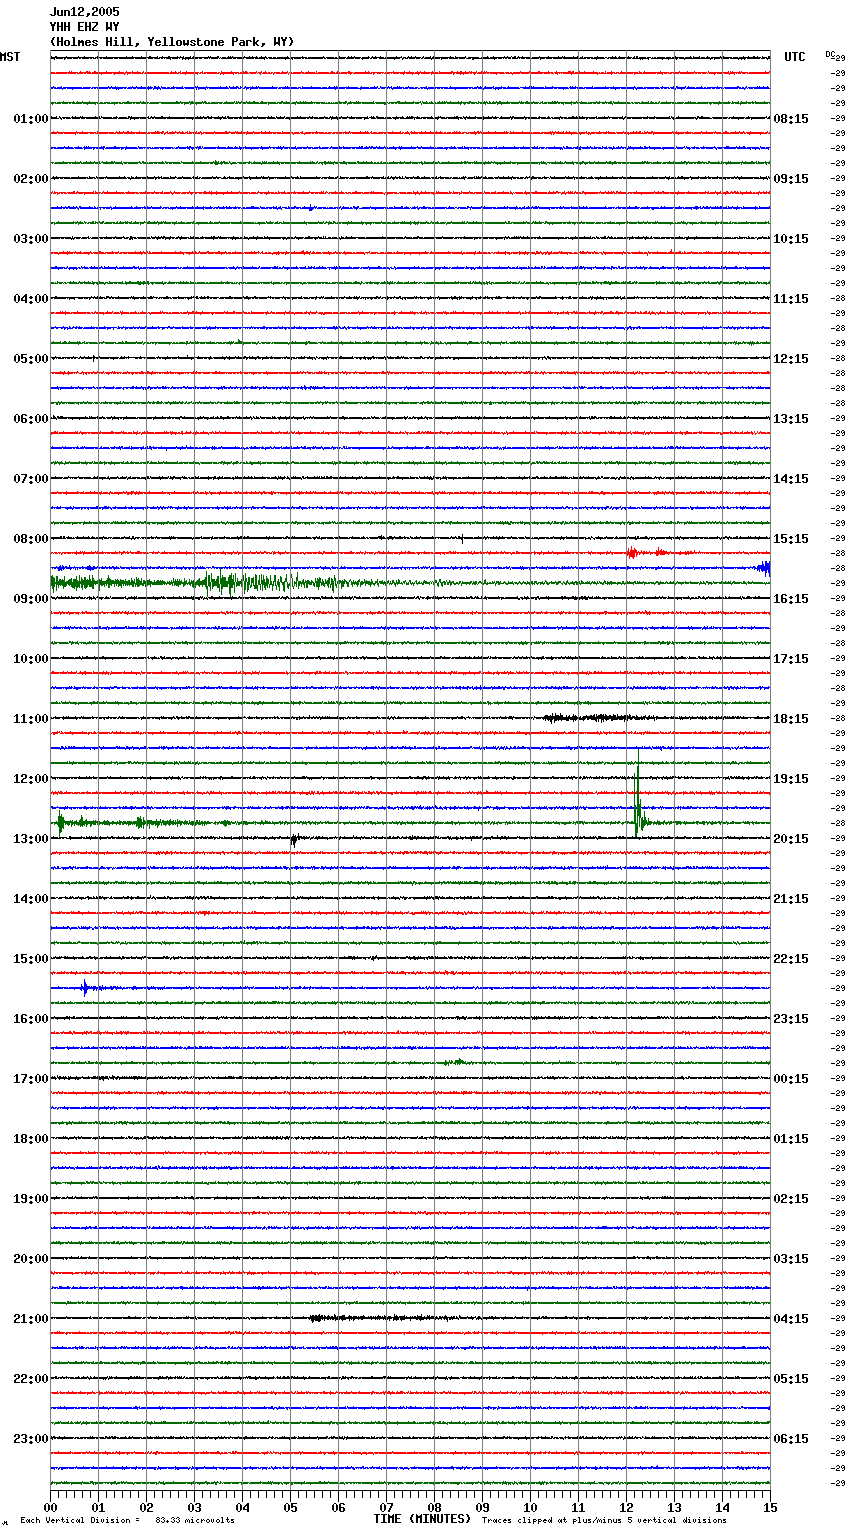
Task: Click the traces clipped at plus/minus 5 note
Action: pyautogui.click(x=604, y=1520)
